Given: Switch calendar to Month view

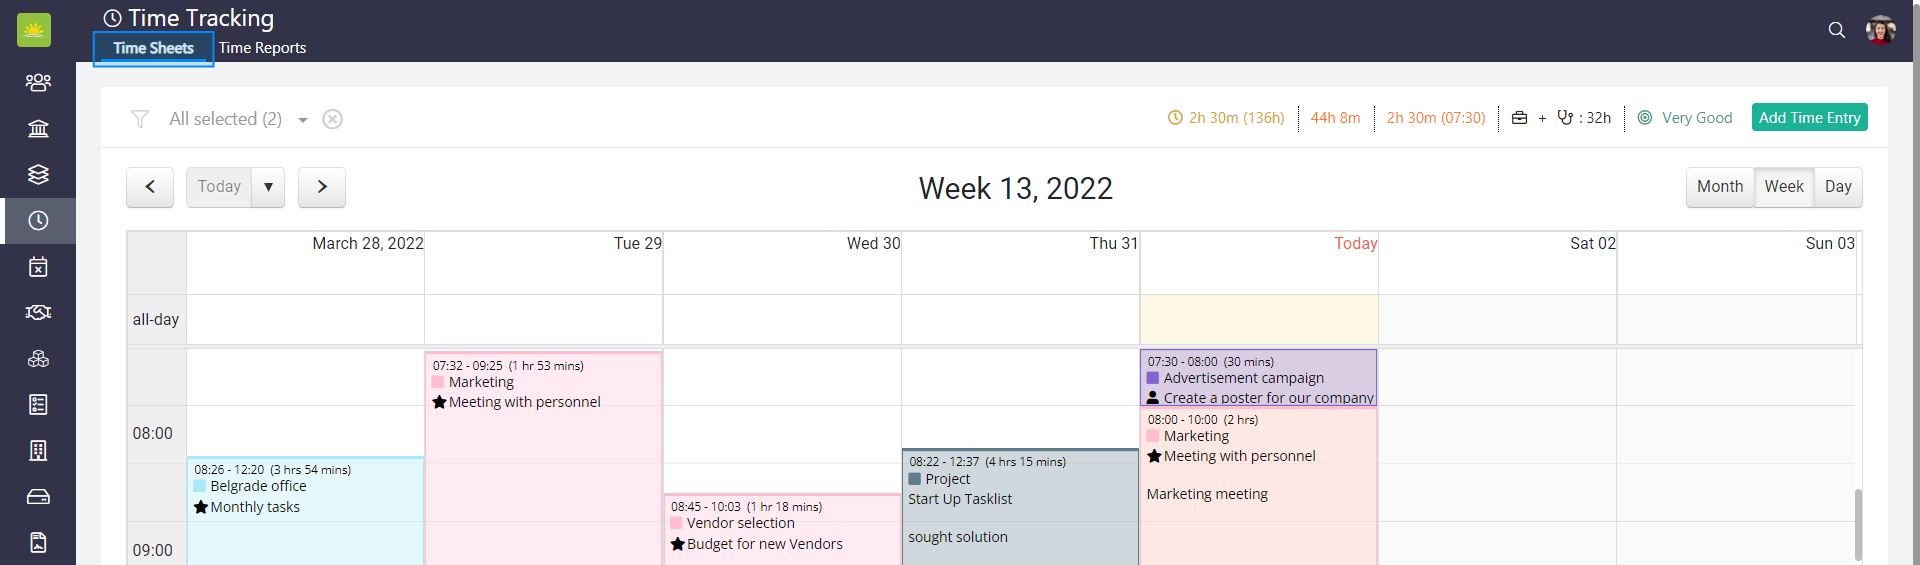Looking at the screenshot, I should (1719, 187).
